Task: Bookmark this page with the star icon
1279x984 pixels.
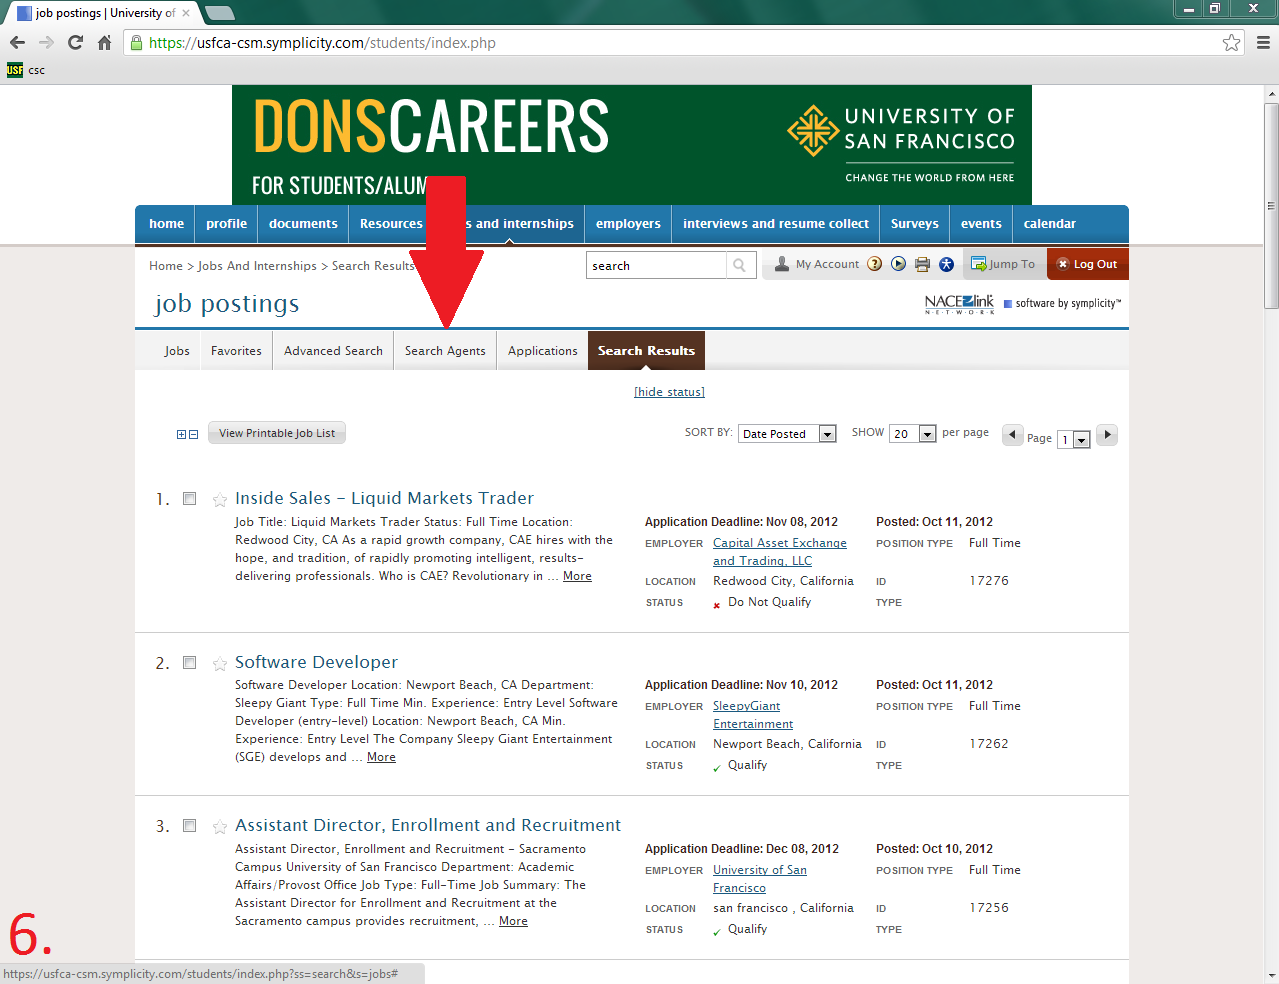Action: coord(1231,42)
